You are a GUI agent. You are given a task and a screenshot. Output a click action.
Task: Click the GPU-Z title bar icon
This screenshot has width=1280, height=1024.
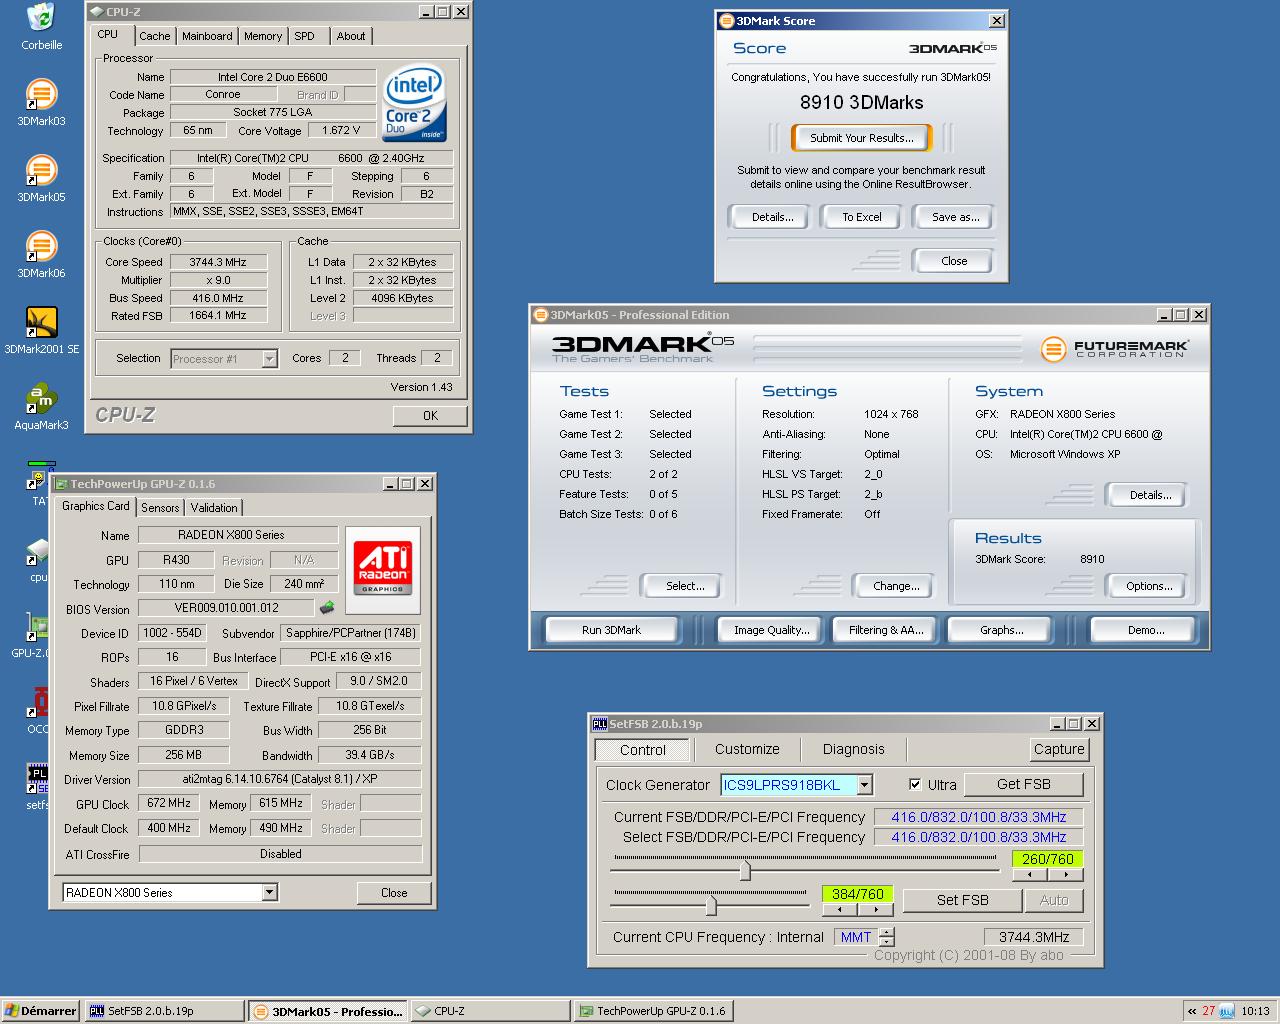[x=61, y=484]
